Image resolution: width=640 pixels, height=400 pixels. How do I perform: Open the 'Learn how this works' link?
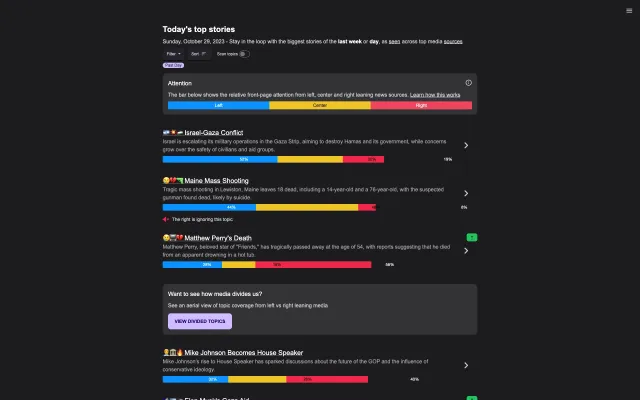(434, 94)
